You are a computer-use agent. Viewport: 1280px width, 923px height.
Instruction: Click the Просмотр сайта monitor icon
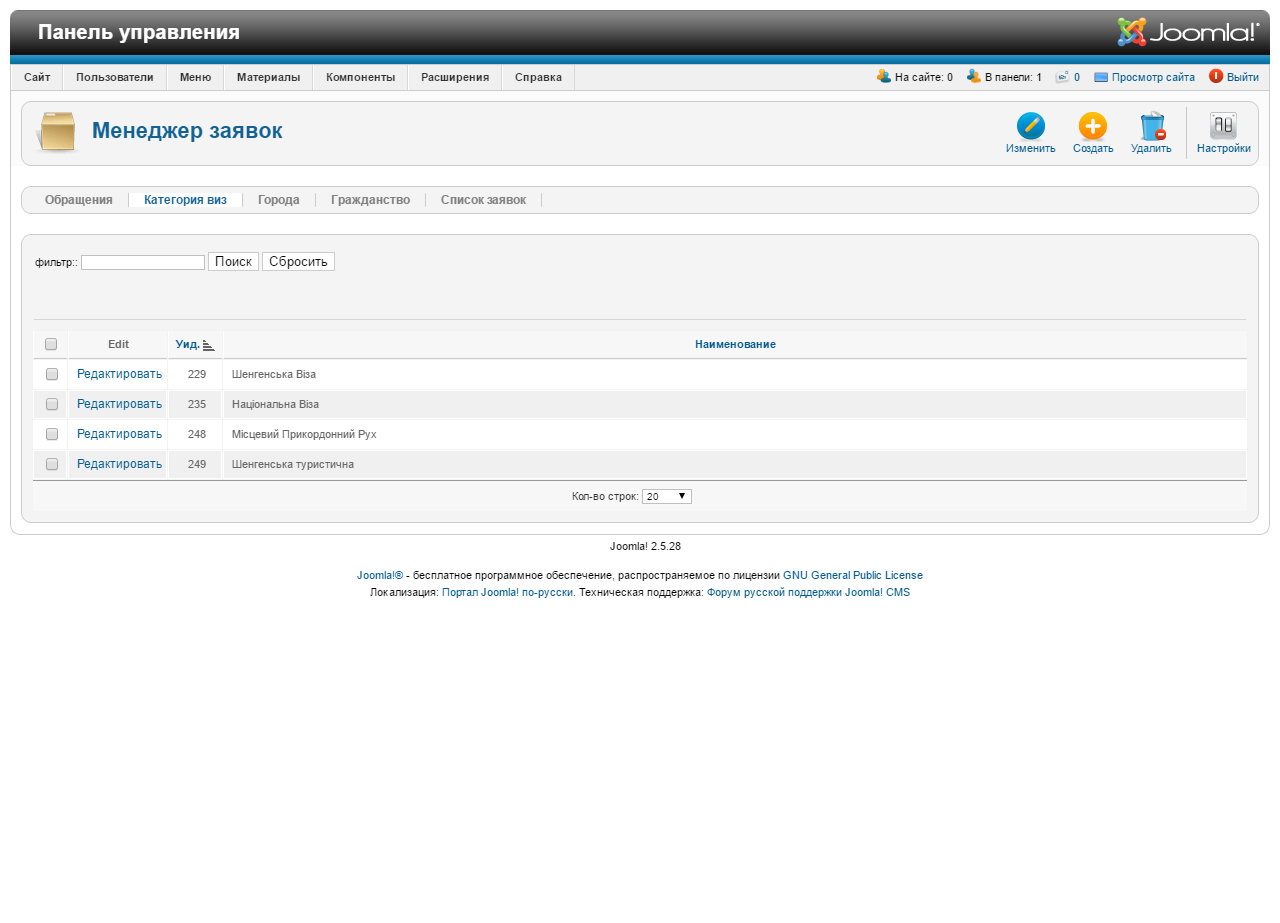1101,77
